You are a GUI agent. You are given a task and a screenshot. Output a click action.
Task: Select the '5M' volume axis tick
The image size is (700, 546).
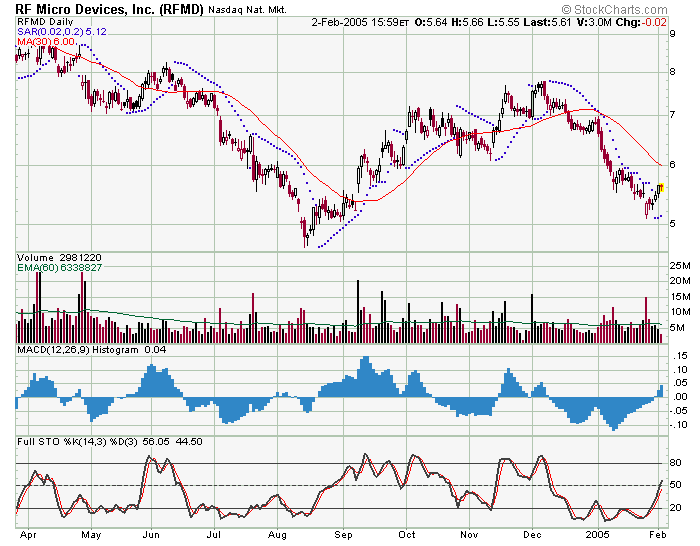tap(677, 328)
